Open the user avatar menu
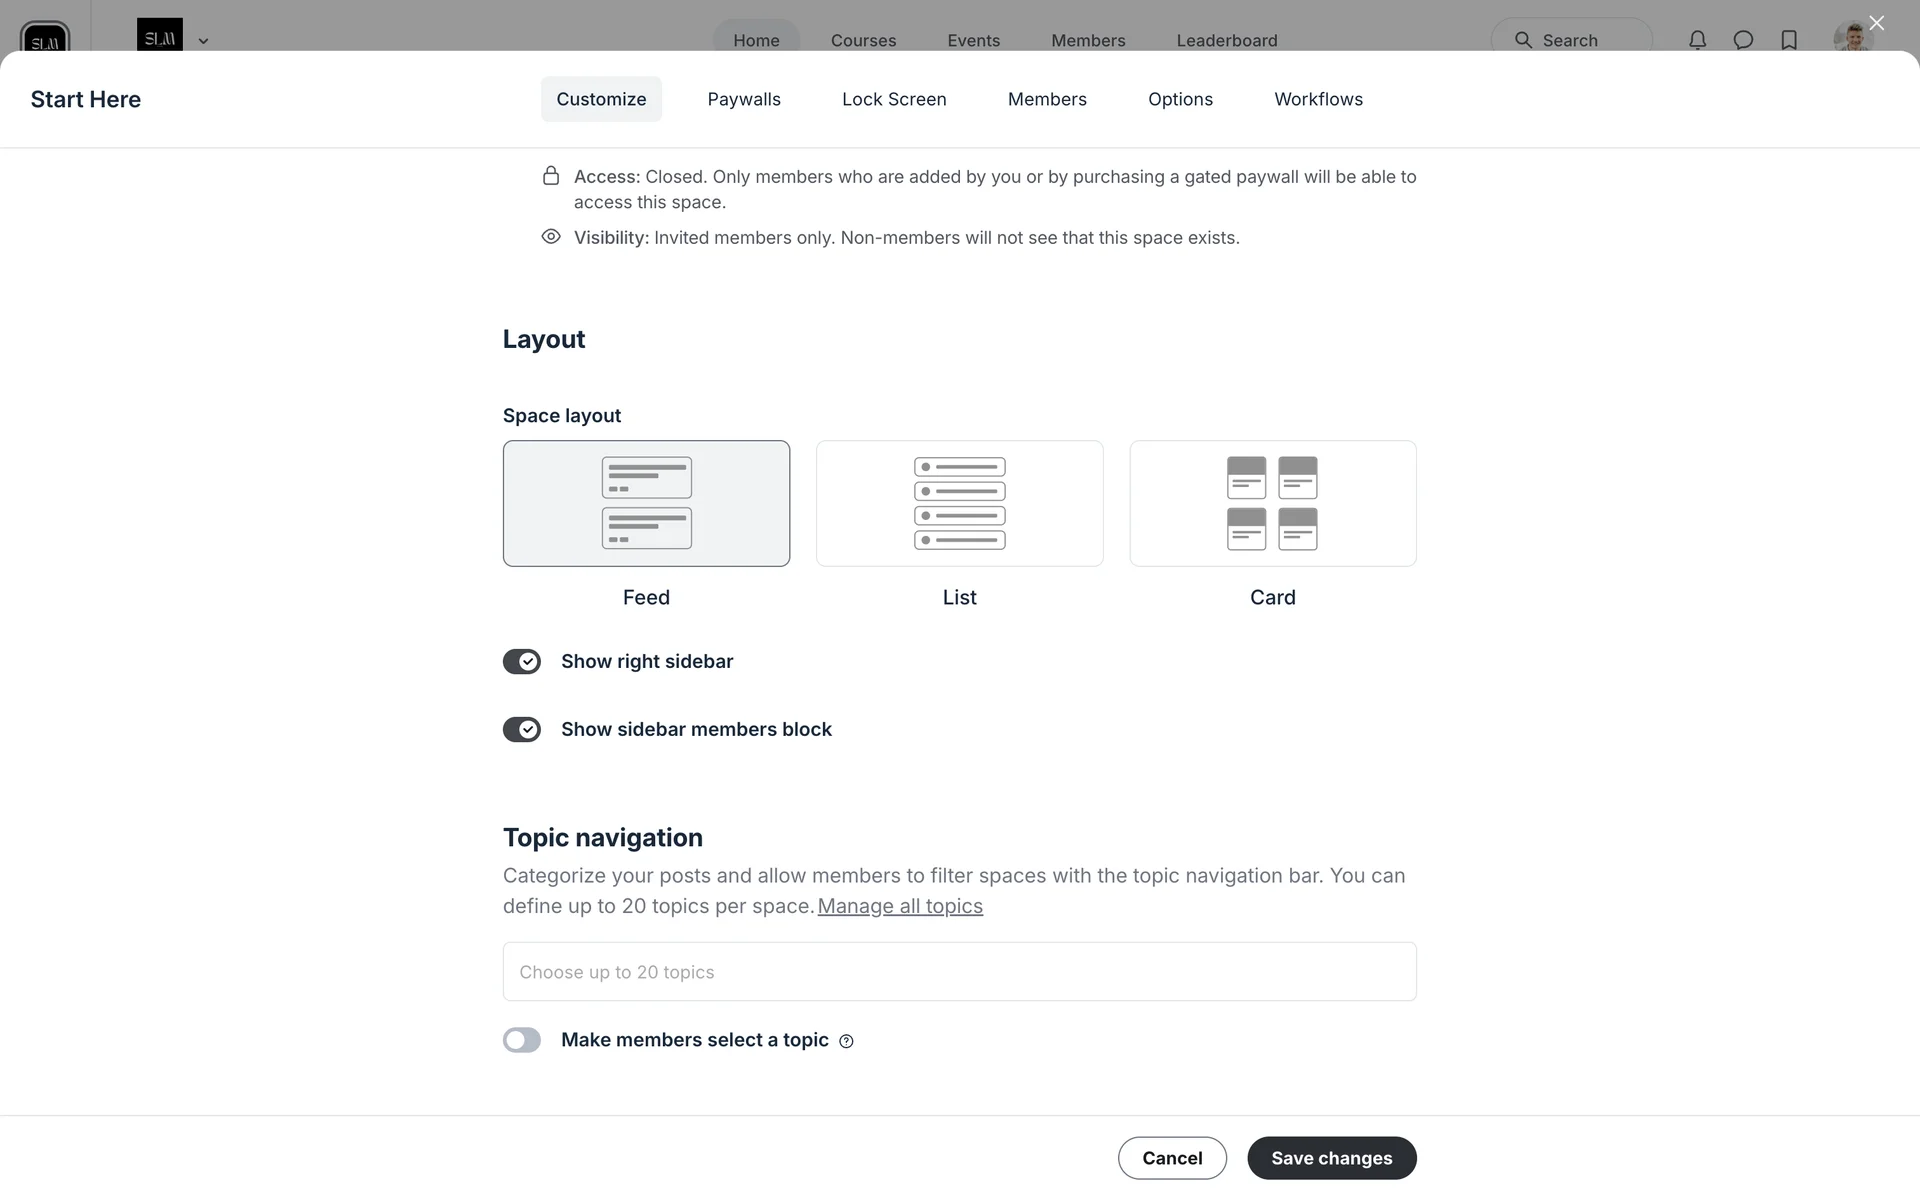This screenshot has width=1920, height=1200. (x=1852, y=38)
